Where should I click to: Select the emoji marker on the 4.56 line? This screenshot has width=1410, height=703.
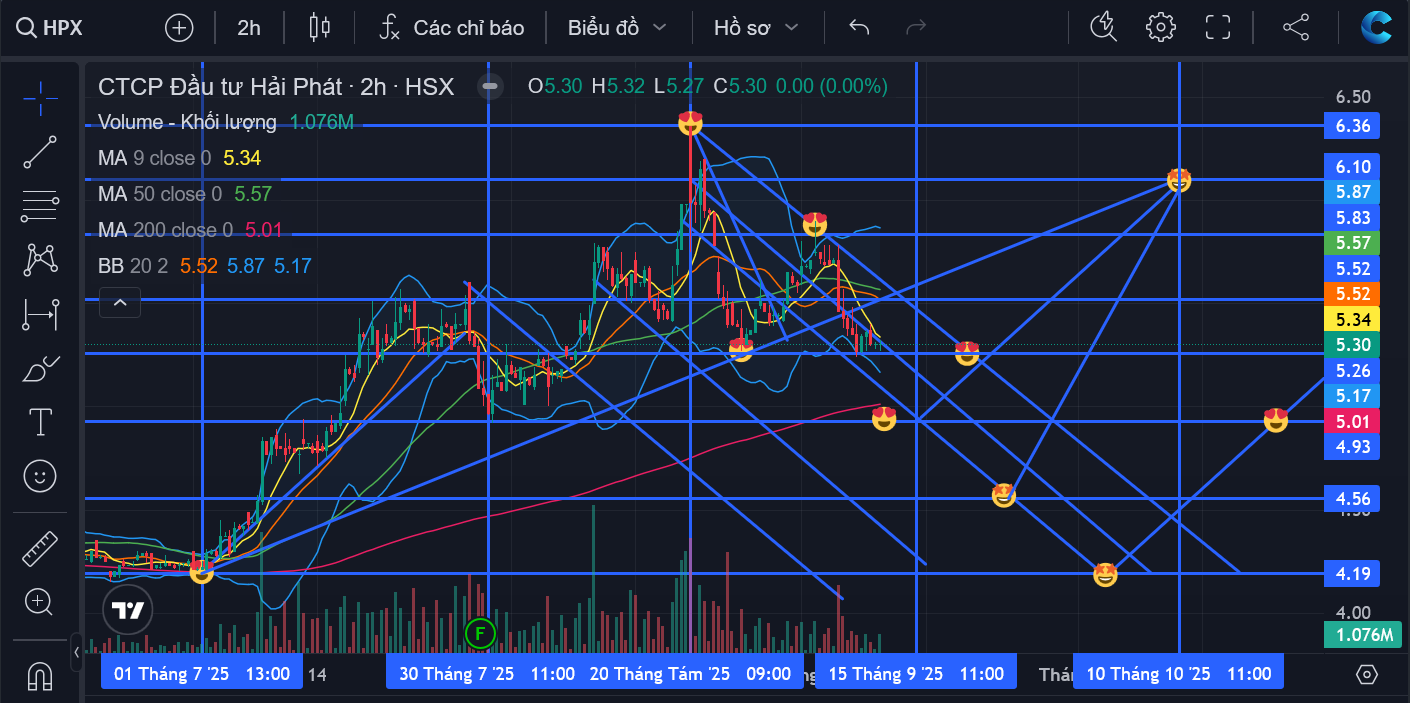click(x=1003, y=495)
